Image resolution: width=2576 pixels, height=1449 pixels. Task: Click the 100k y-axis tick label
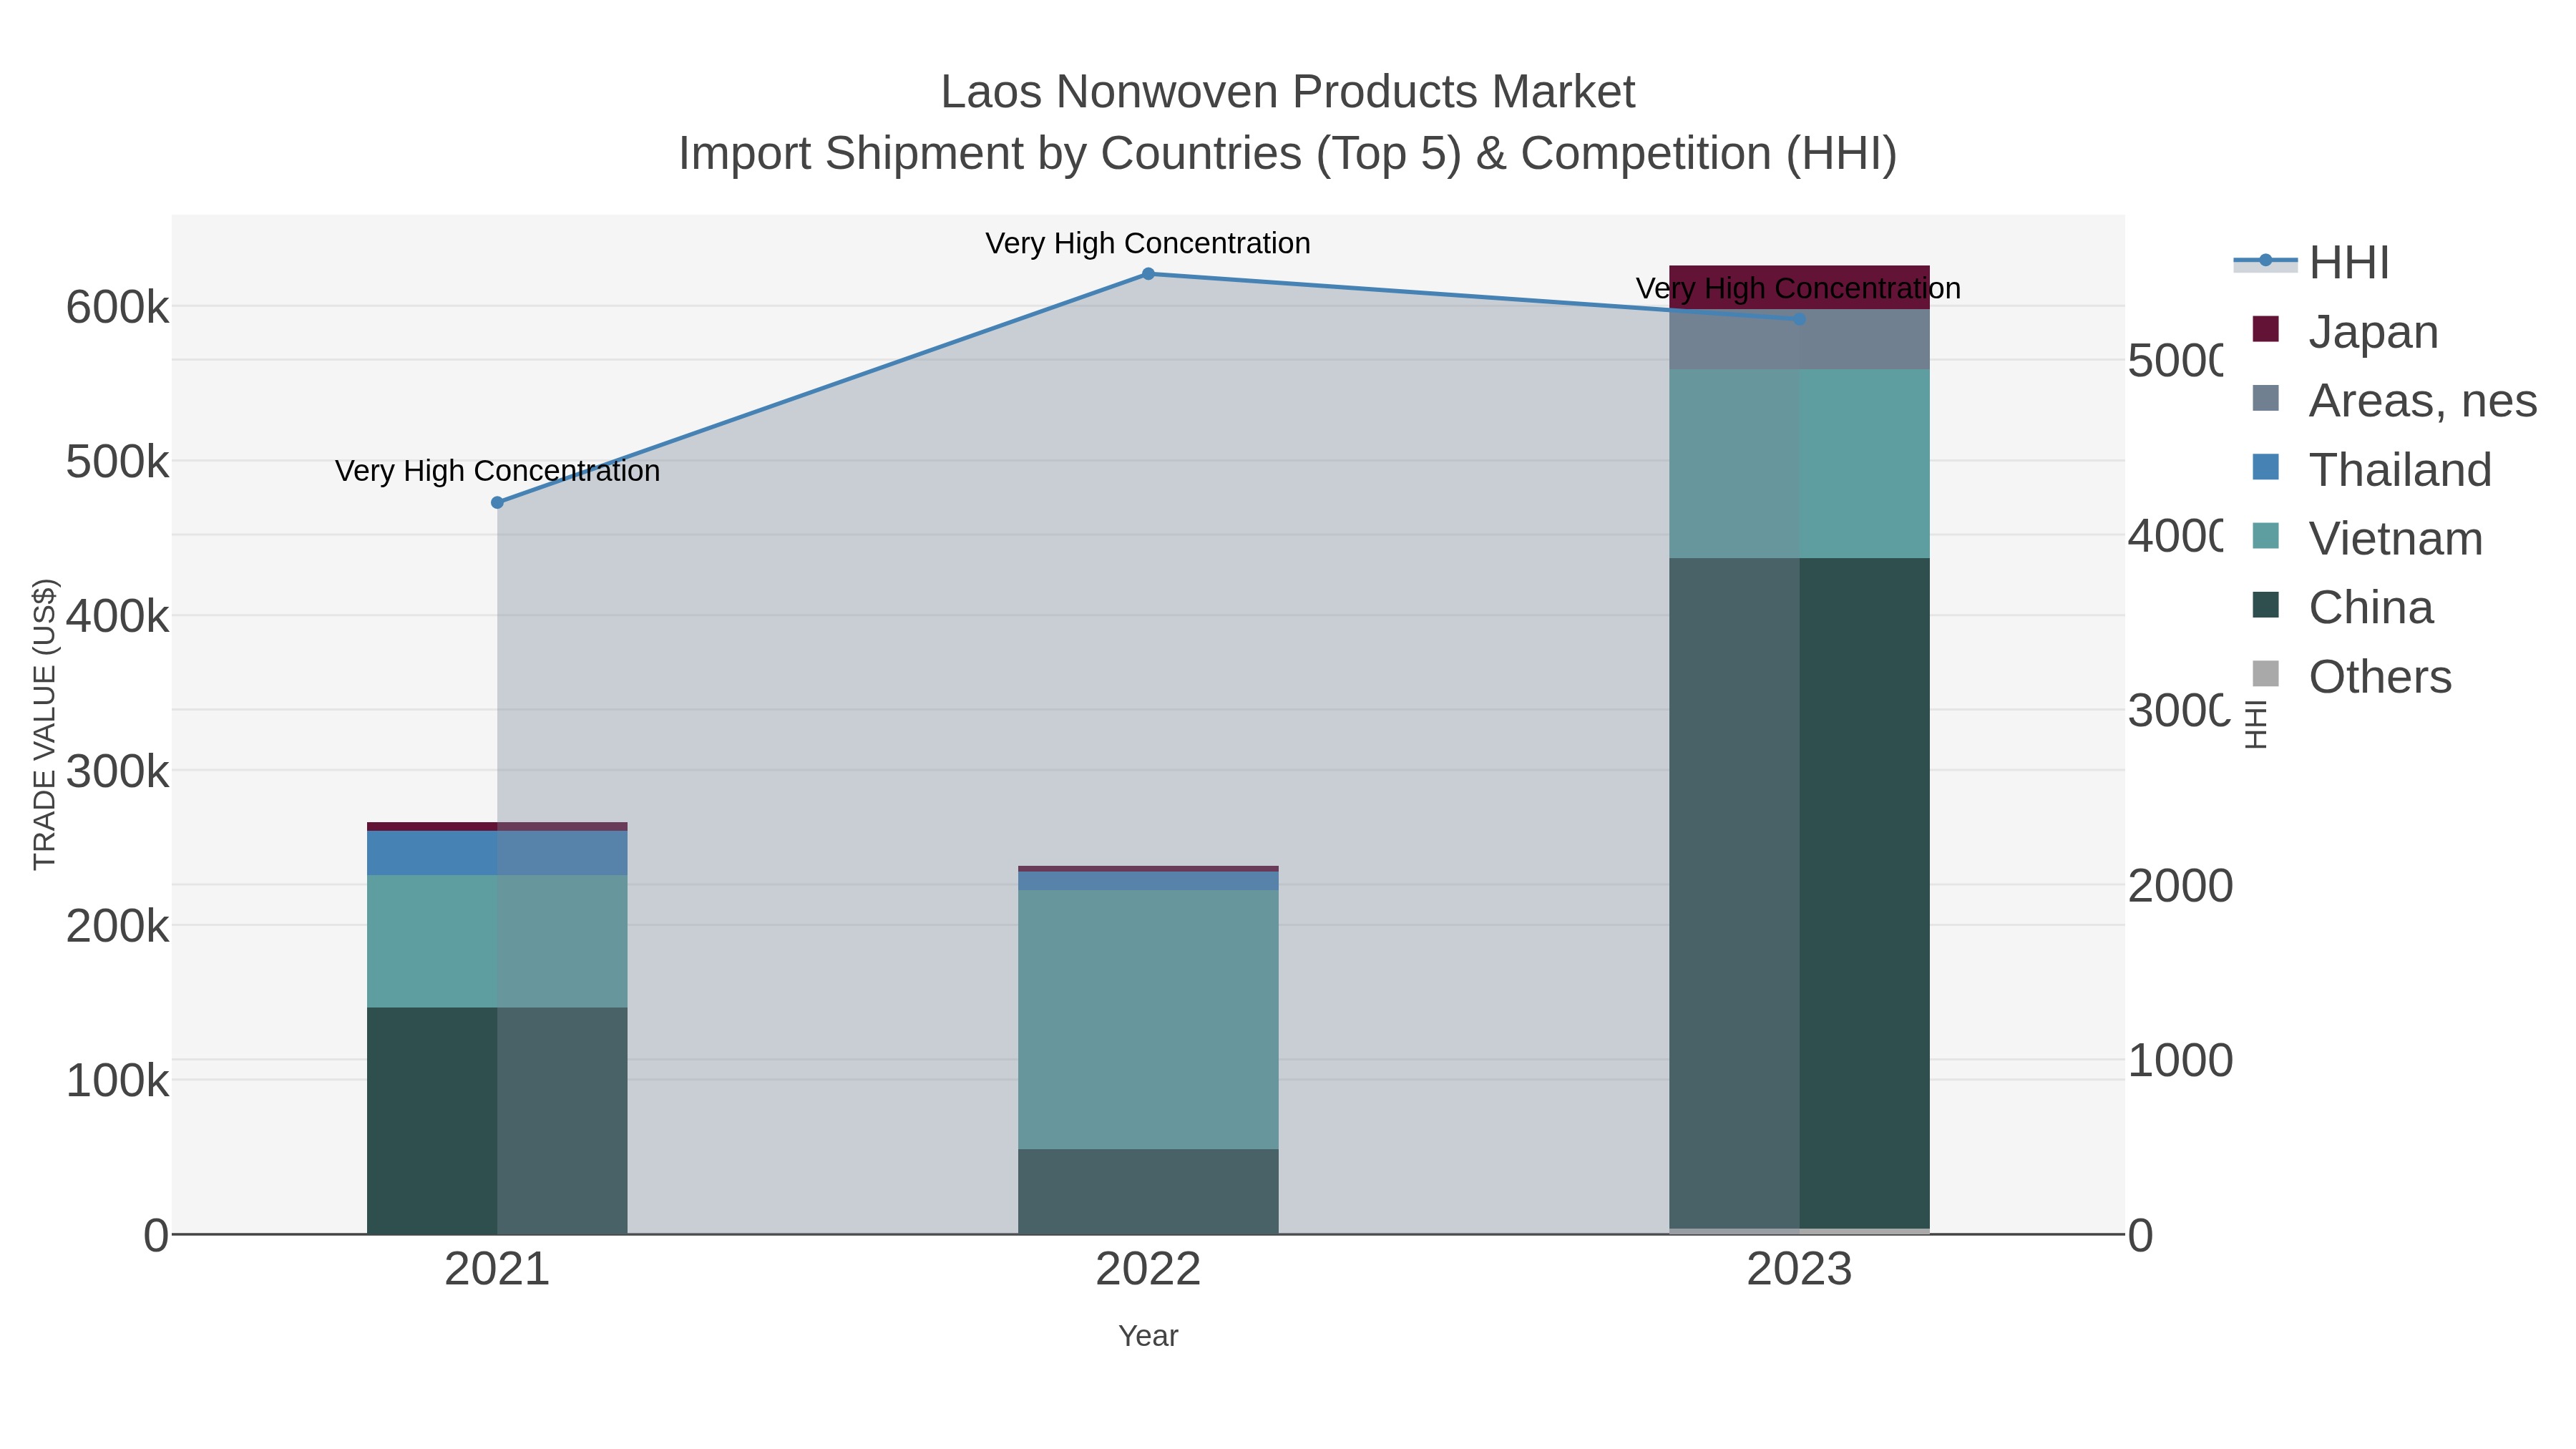[117, 1081]
